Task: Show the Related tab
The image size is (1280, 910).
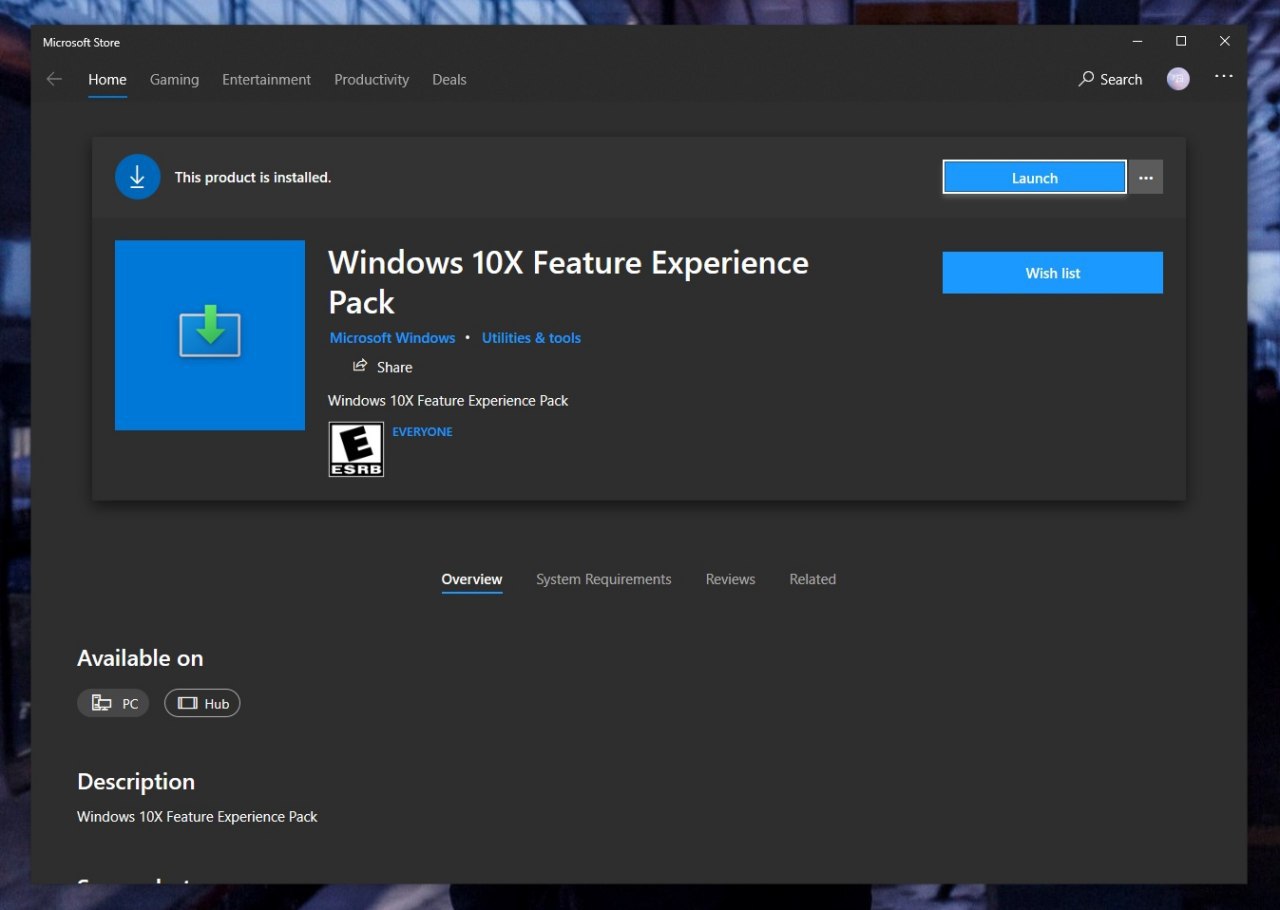Action: click(x=812, y=579)
